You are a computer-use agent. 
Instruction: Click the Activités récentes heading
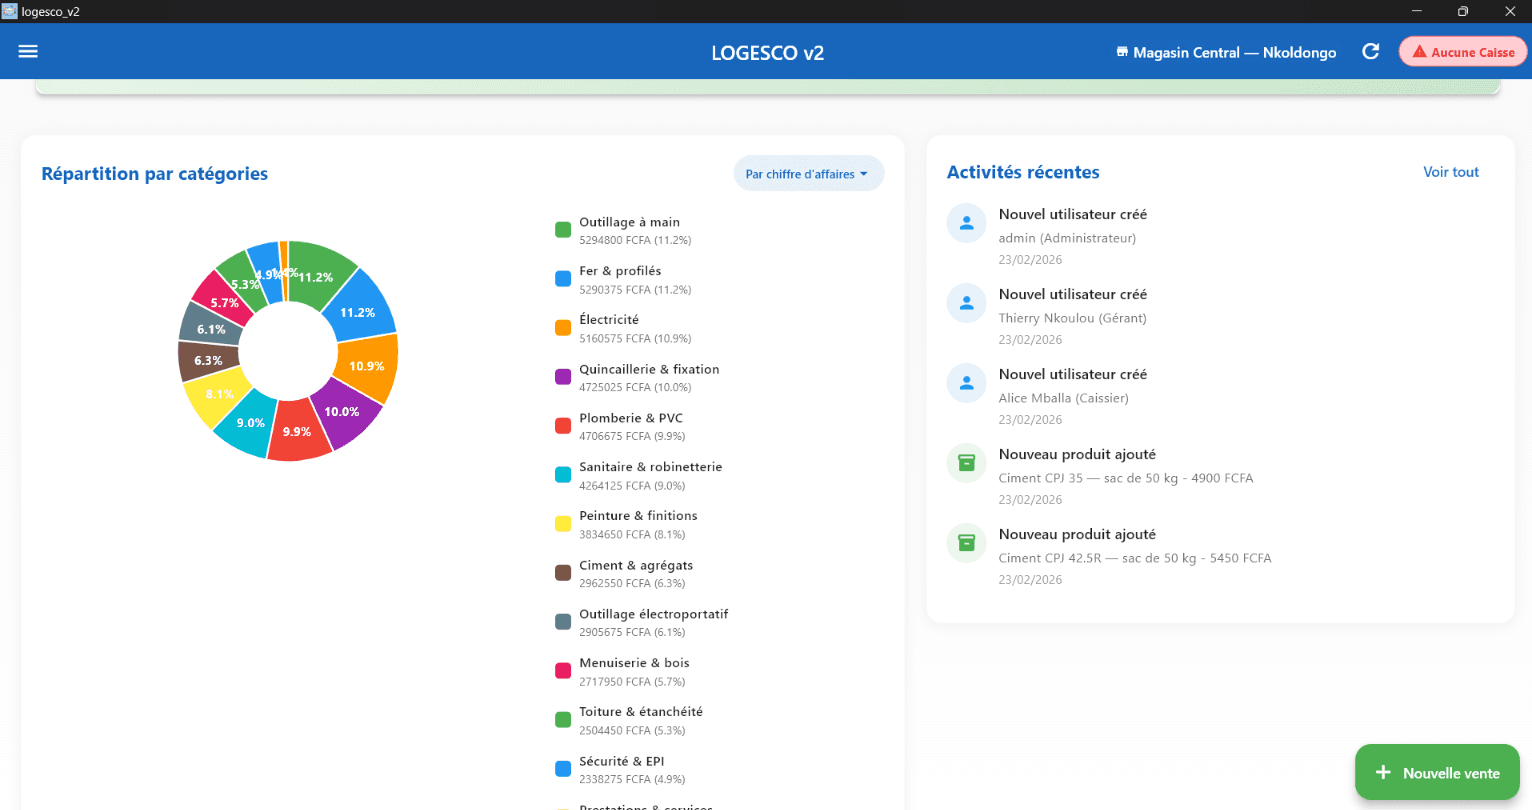pos(1023,172)
